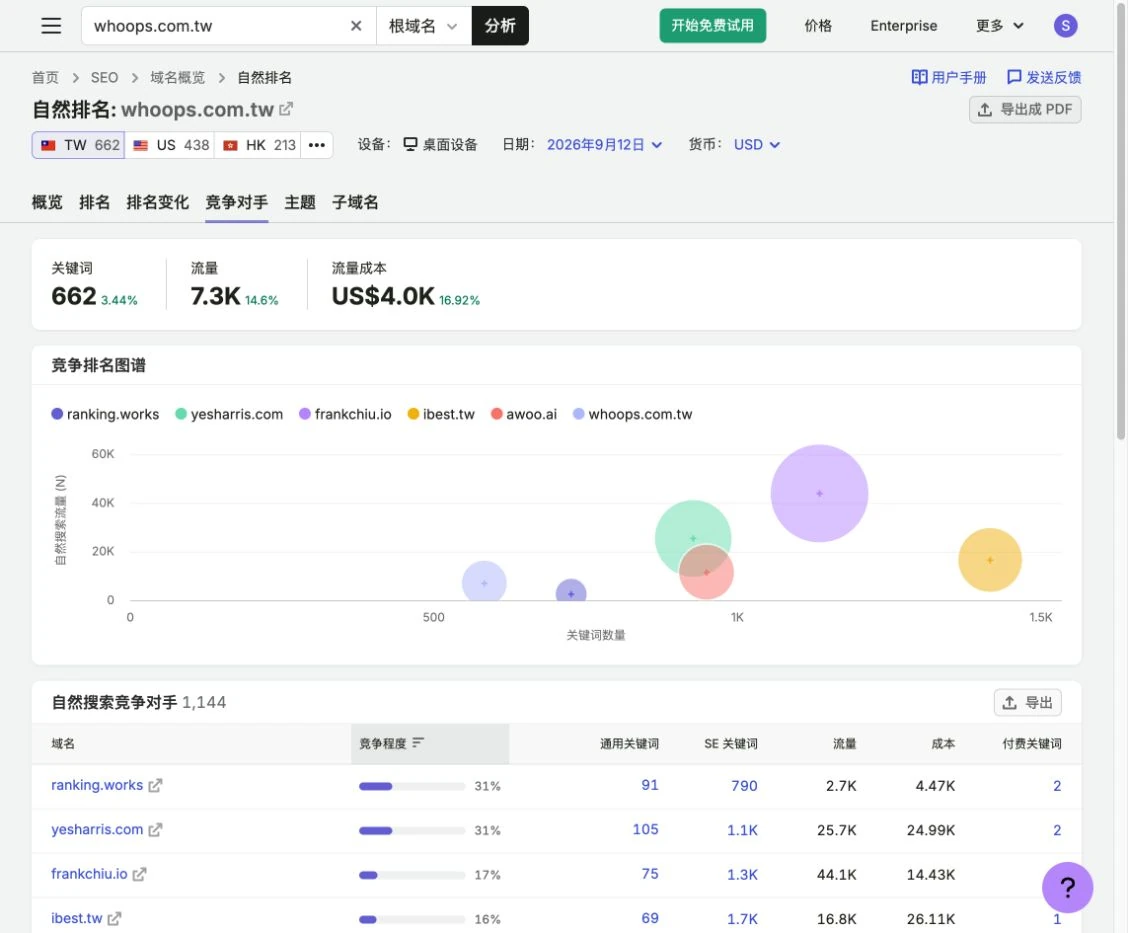Start the free trial with 开始免费试用
This screenshot has width=1128, height=933.
(712, 26)
